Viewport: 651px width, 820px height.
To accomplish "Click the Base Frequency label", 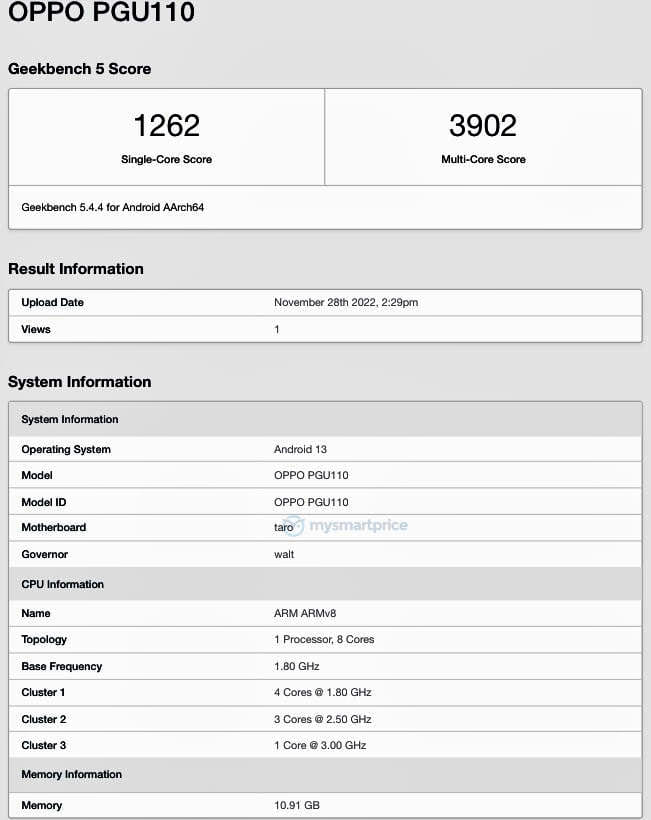I will (x=62, y=667).
